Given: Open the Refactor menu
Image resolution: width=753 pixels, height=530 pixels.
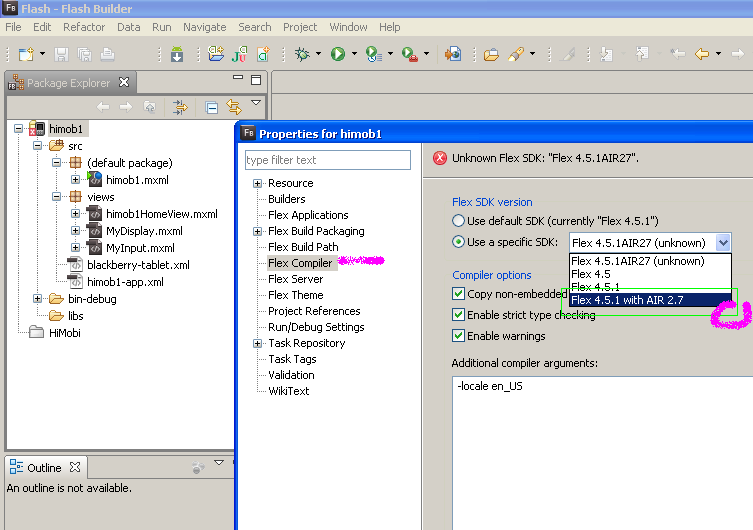Looking at the screenshot, I should tap(84, 27).
